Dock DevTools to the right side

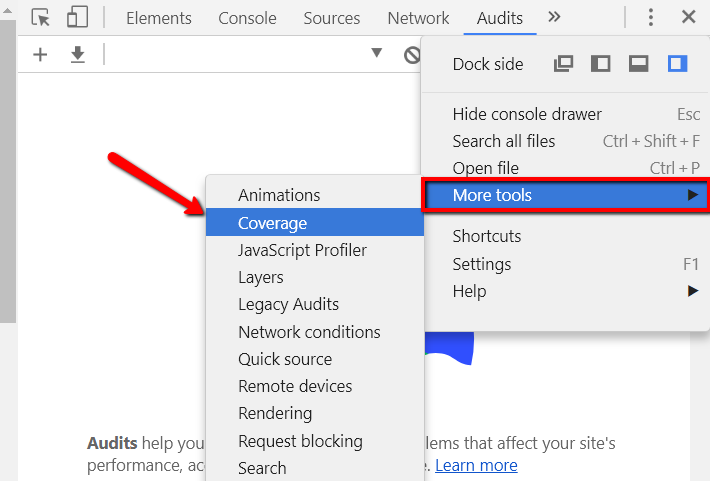click(677, 64)
